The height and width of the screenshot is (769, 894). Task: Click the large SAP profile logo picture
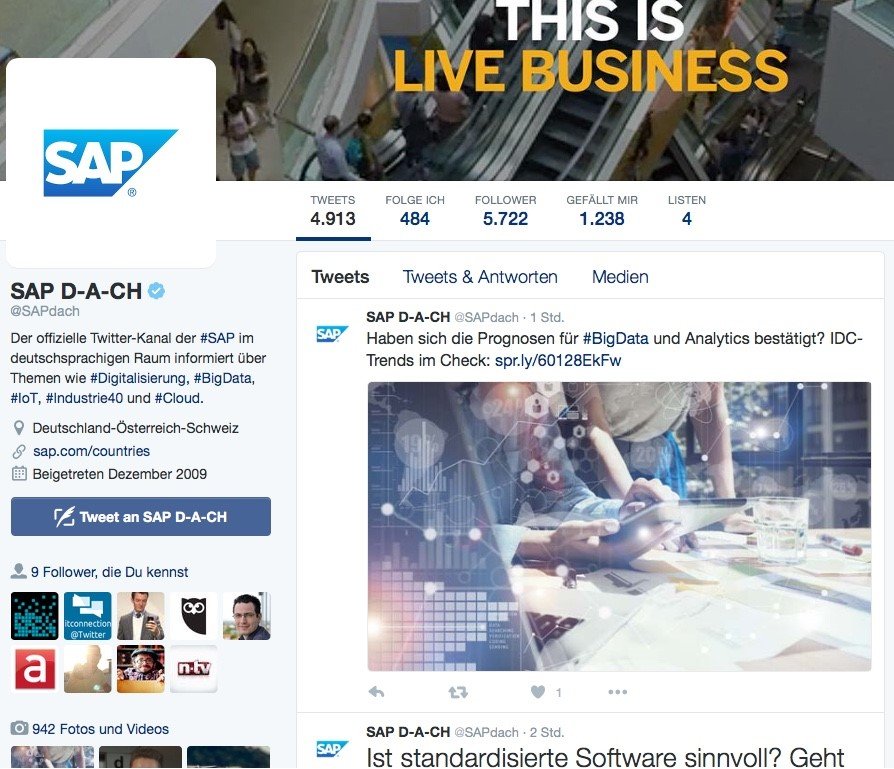(x=111, y=162)
